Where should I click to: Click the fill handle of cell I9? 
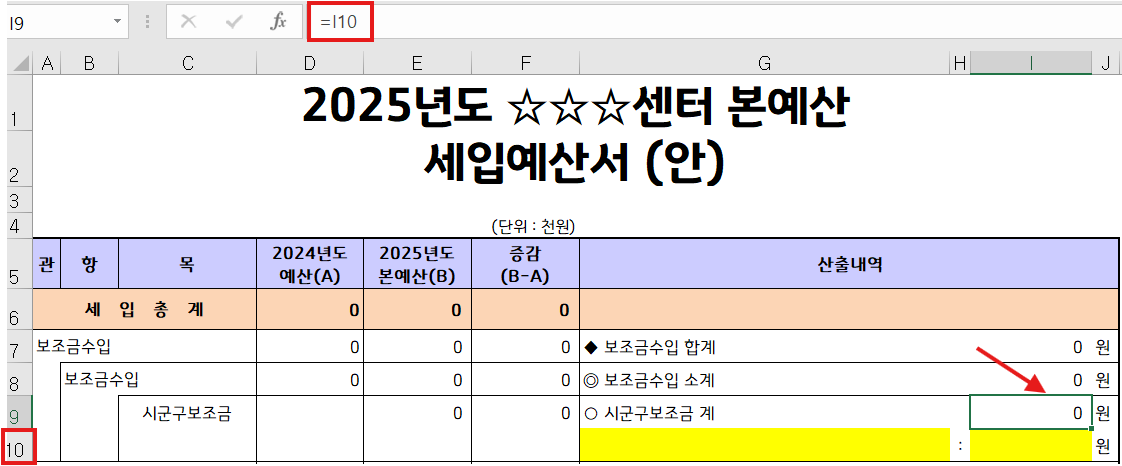tap(1091, 428)
